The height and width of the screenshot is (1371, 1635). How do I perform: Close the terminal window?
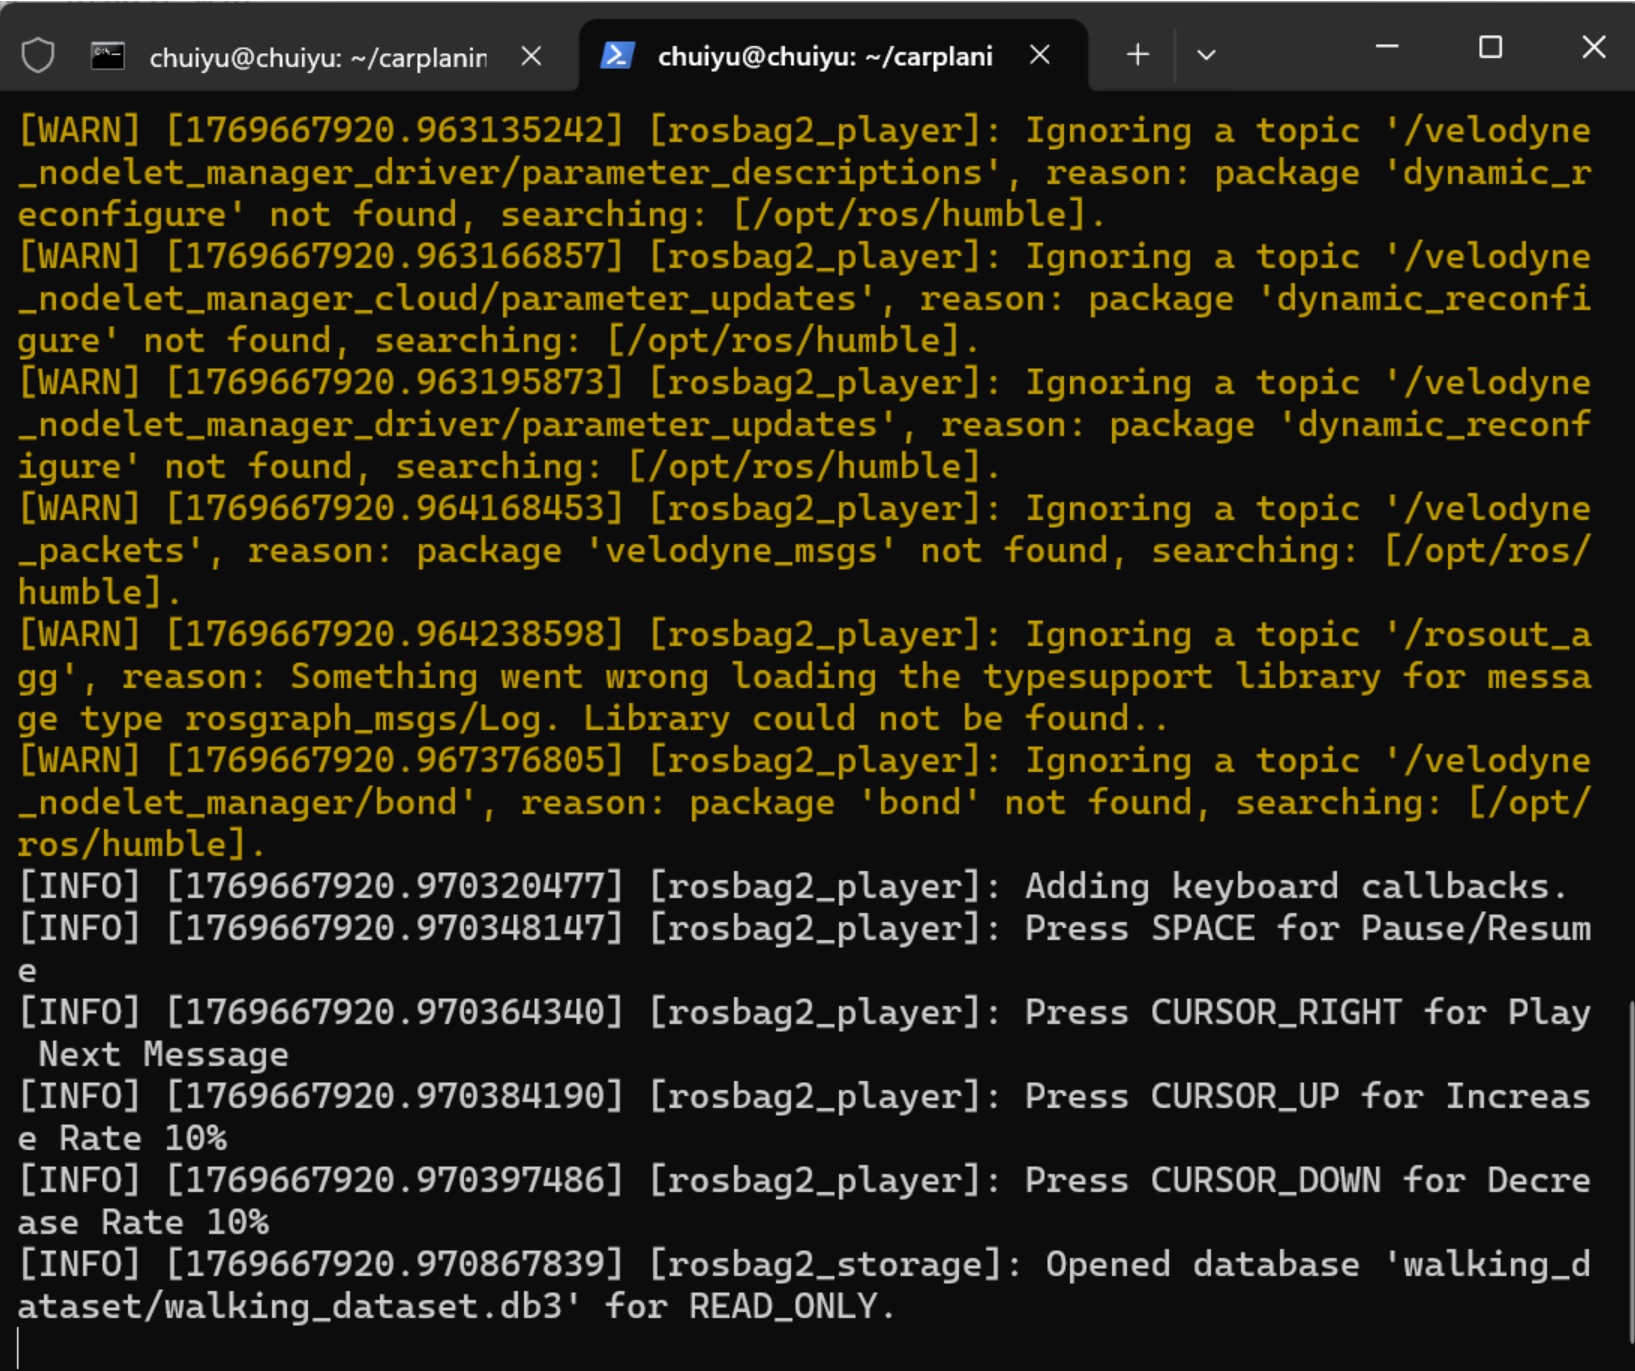pyautogui.click(x=1593, y=47)
